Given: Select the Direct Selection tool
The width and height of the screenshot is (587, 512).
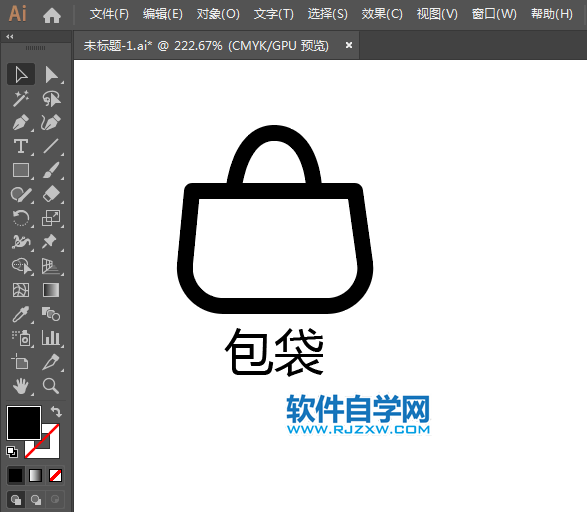Looking at the screenshot, I should (x=51, y=74).
